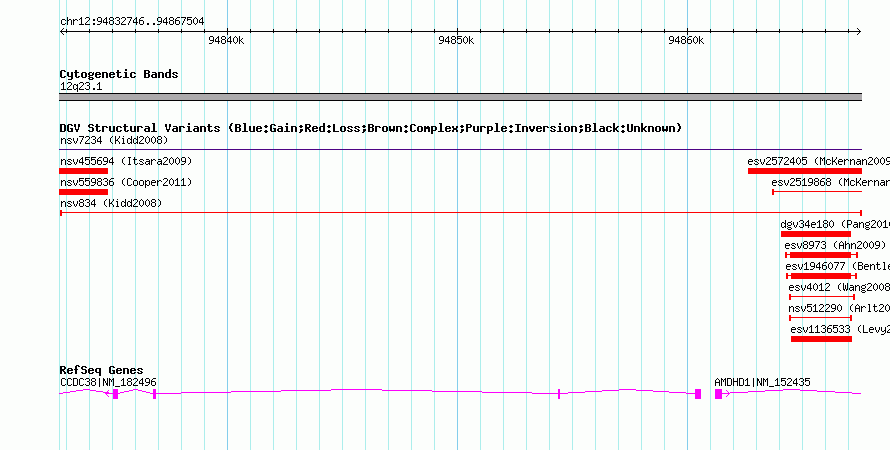Open the esv8973 (Ahn2009) label
Image resolution: width=890 pixels, height=450 pixels.
coord(835,245)
